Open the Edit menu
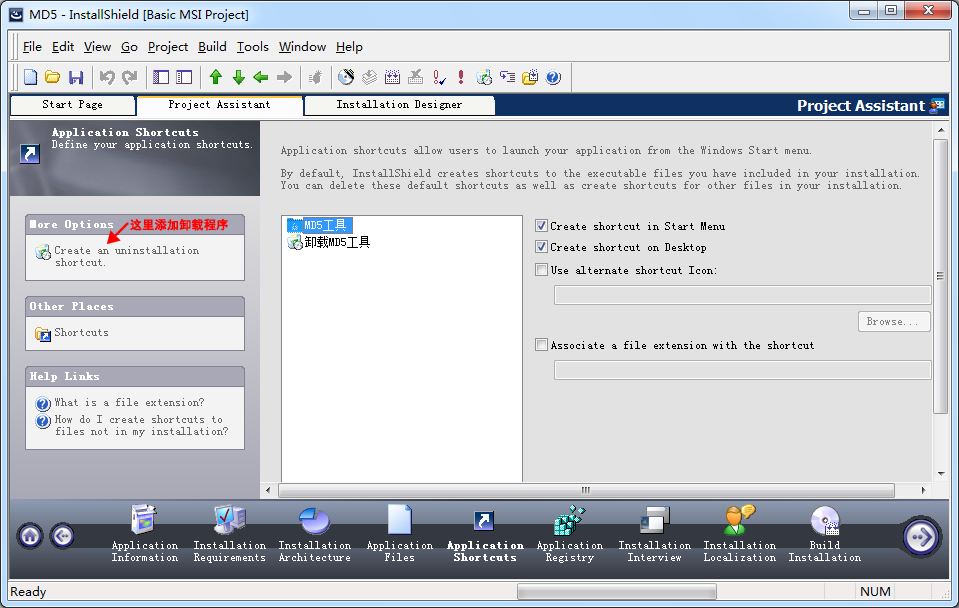 click(x=63, y=47)
